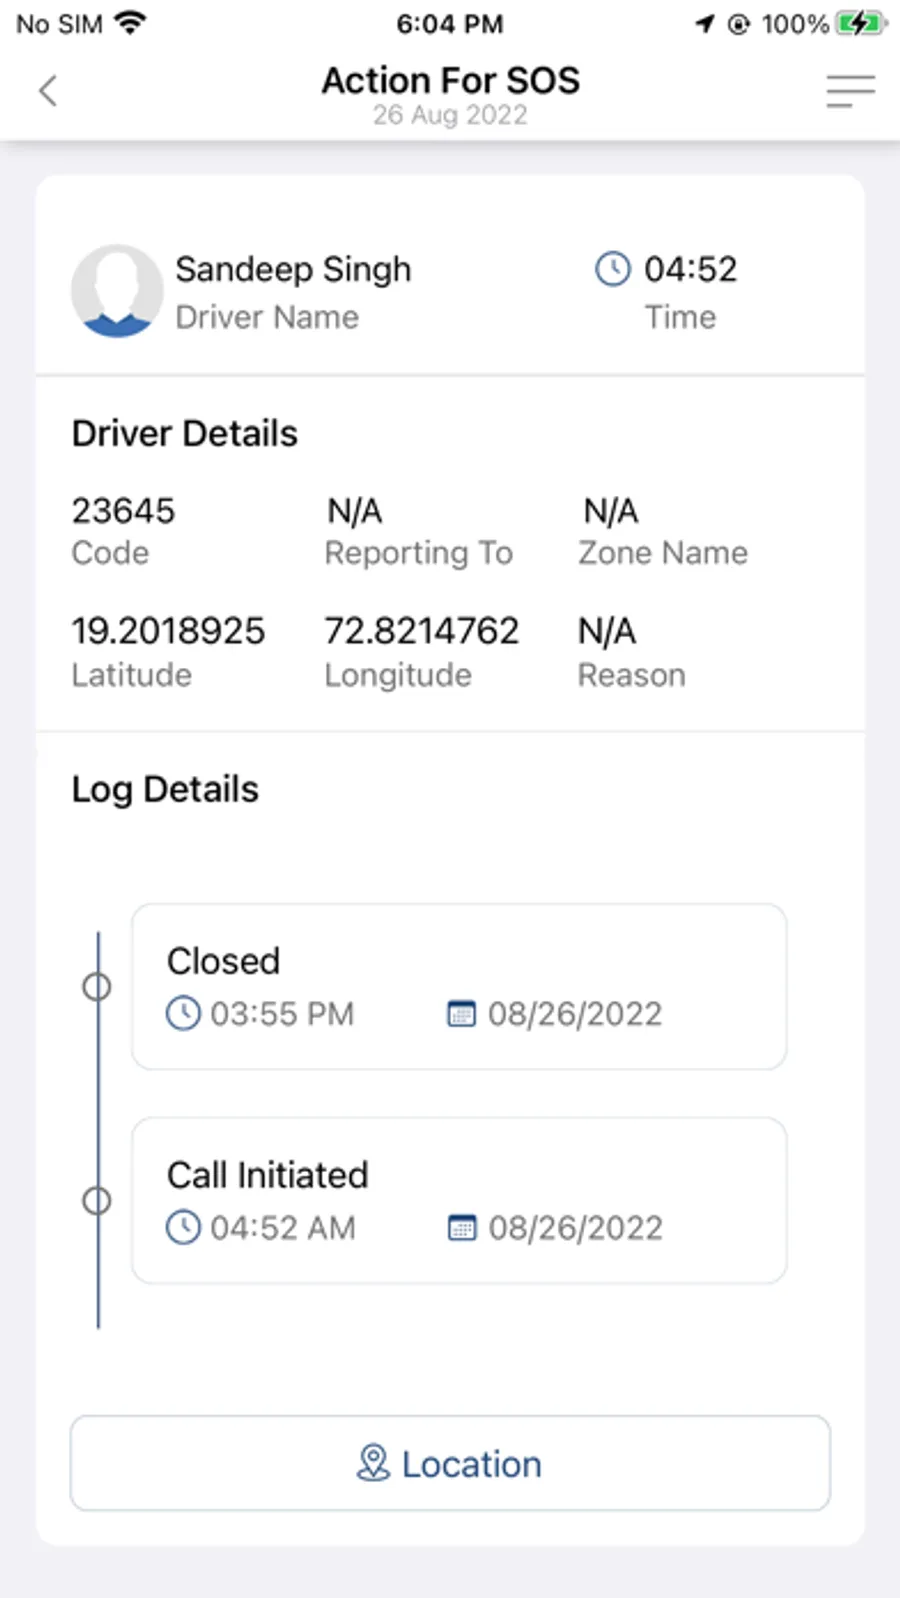The width and height of the screenshot is (900, 1598).
Task: Open the Call Initiated log entry card
Action: (459, 1201)
